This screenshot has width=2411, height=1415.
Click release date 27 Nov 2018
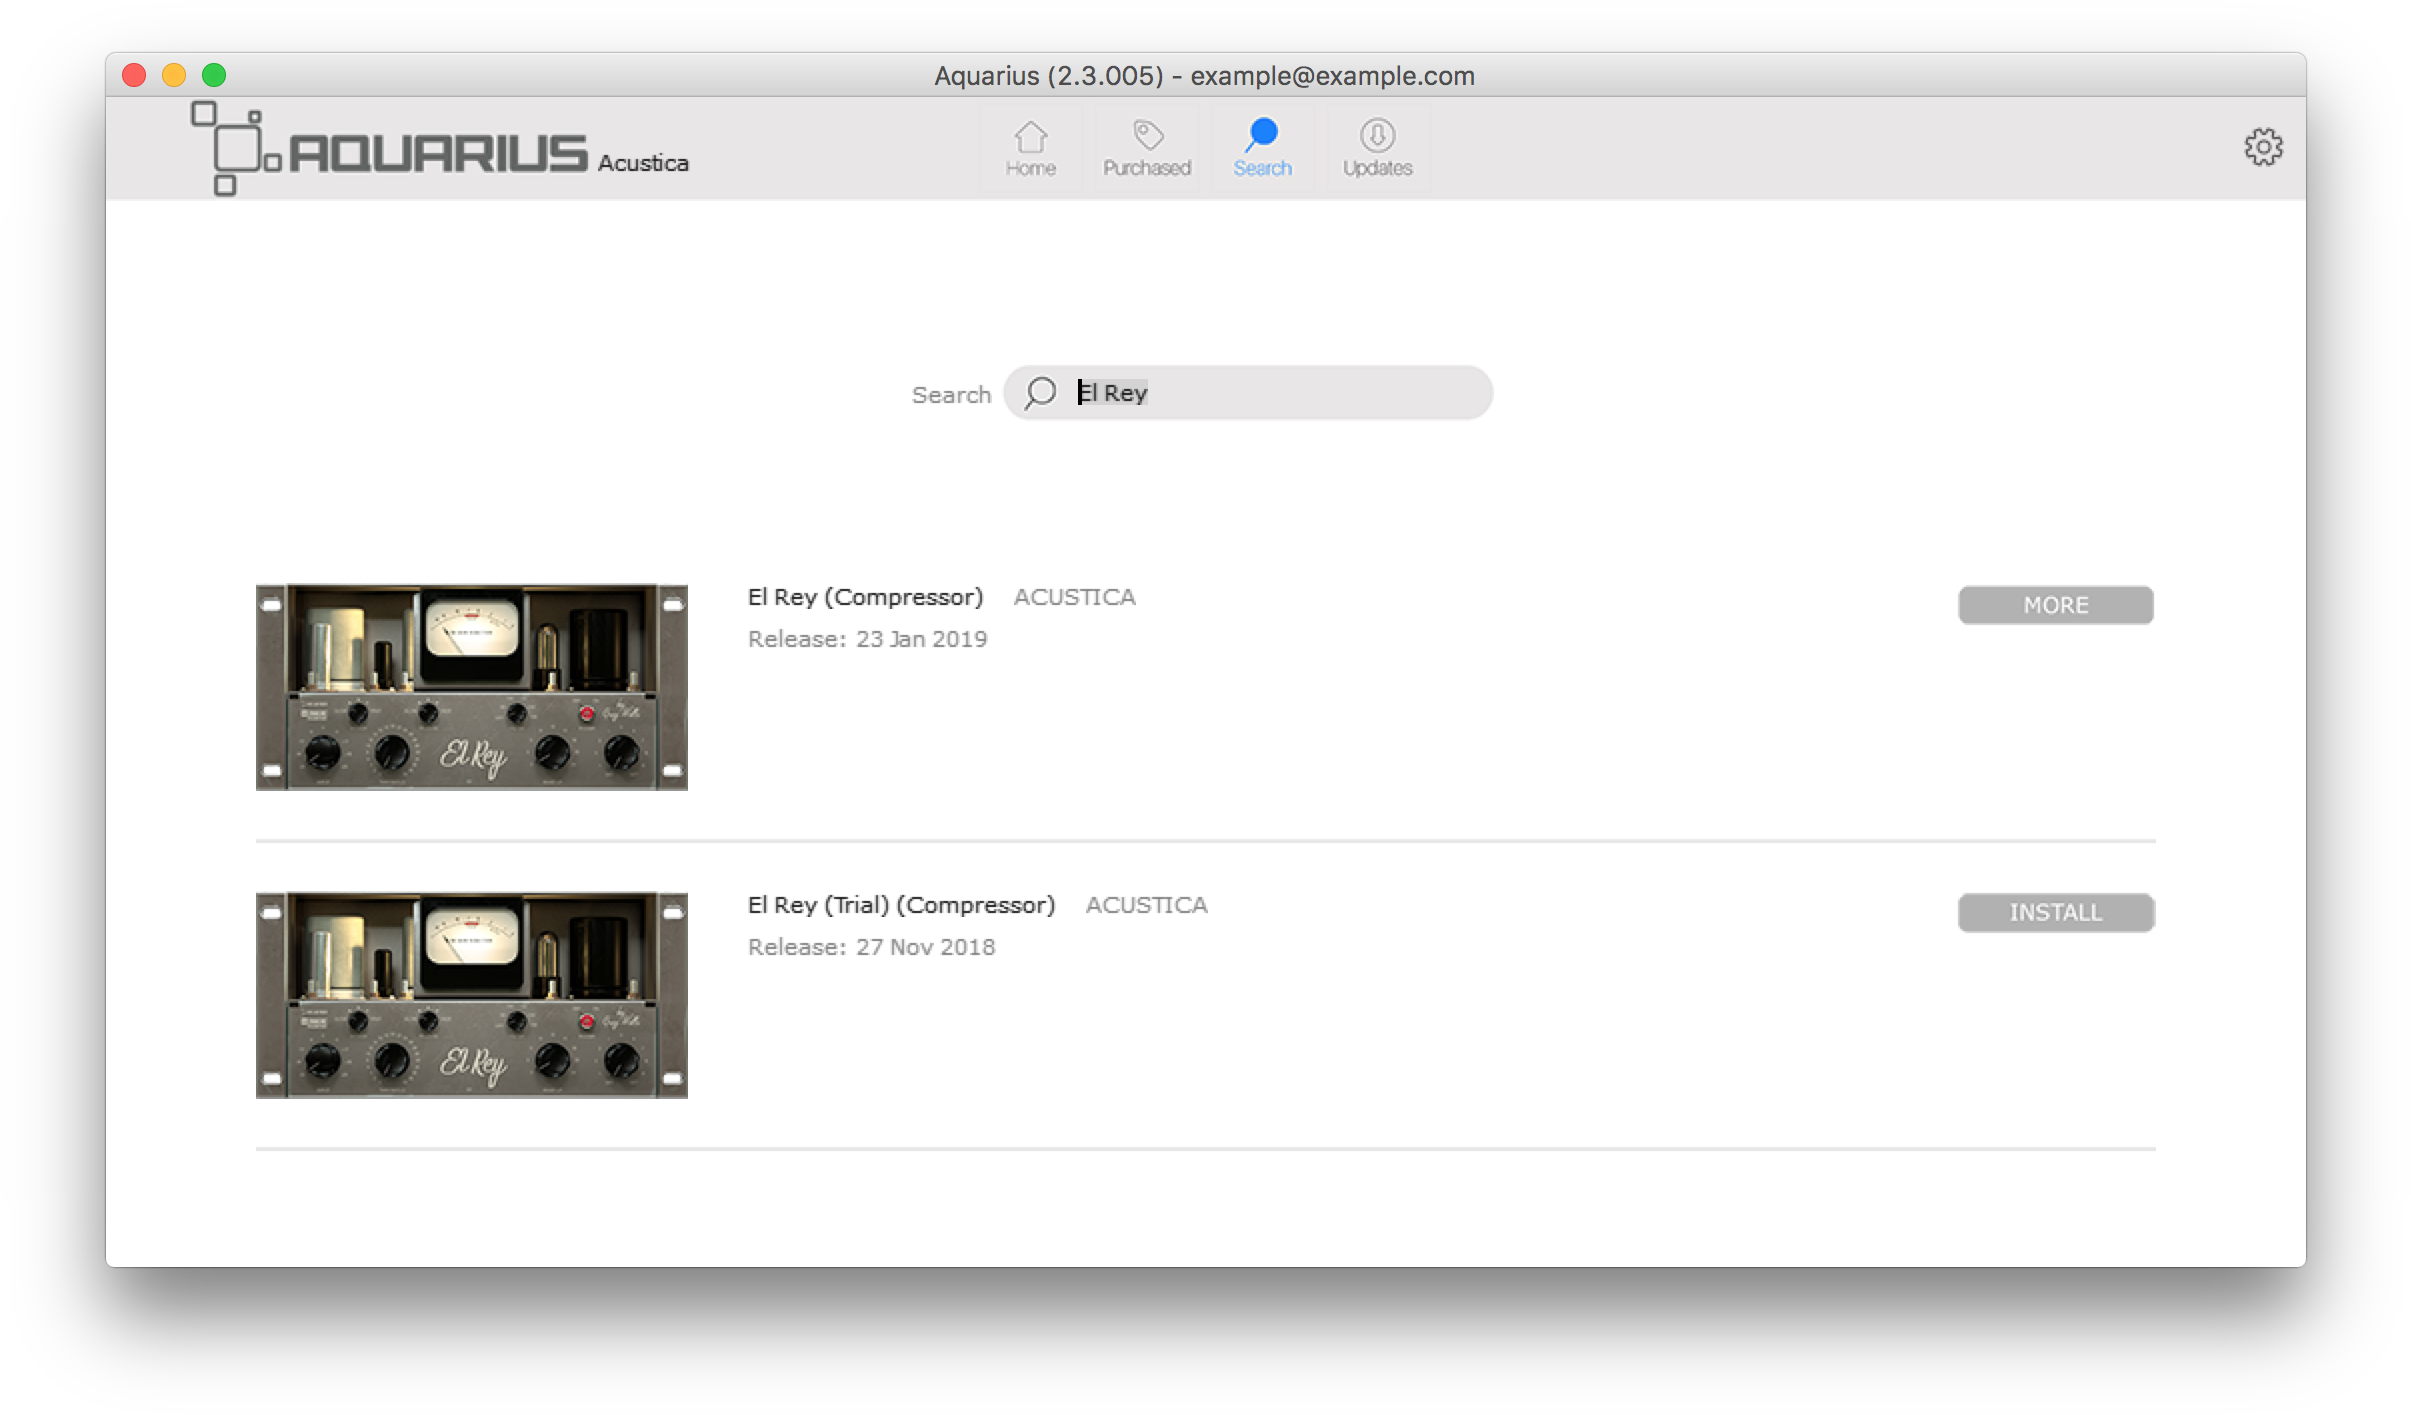(925, 947)
